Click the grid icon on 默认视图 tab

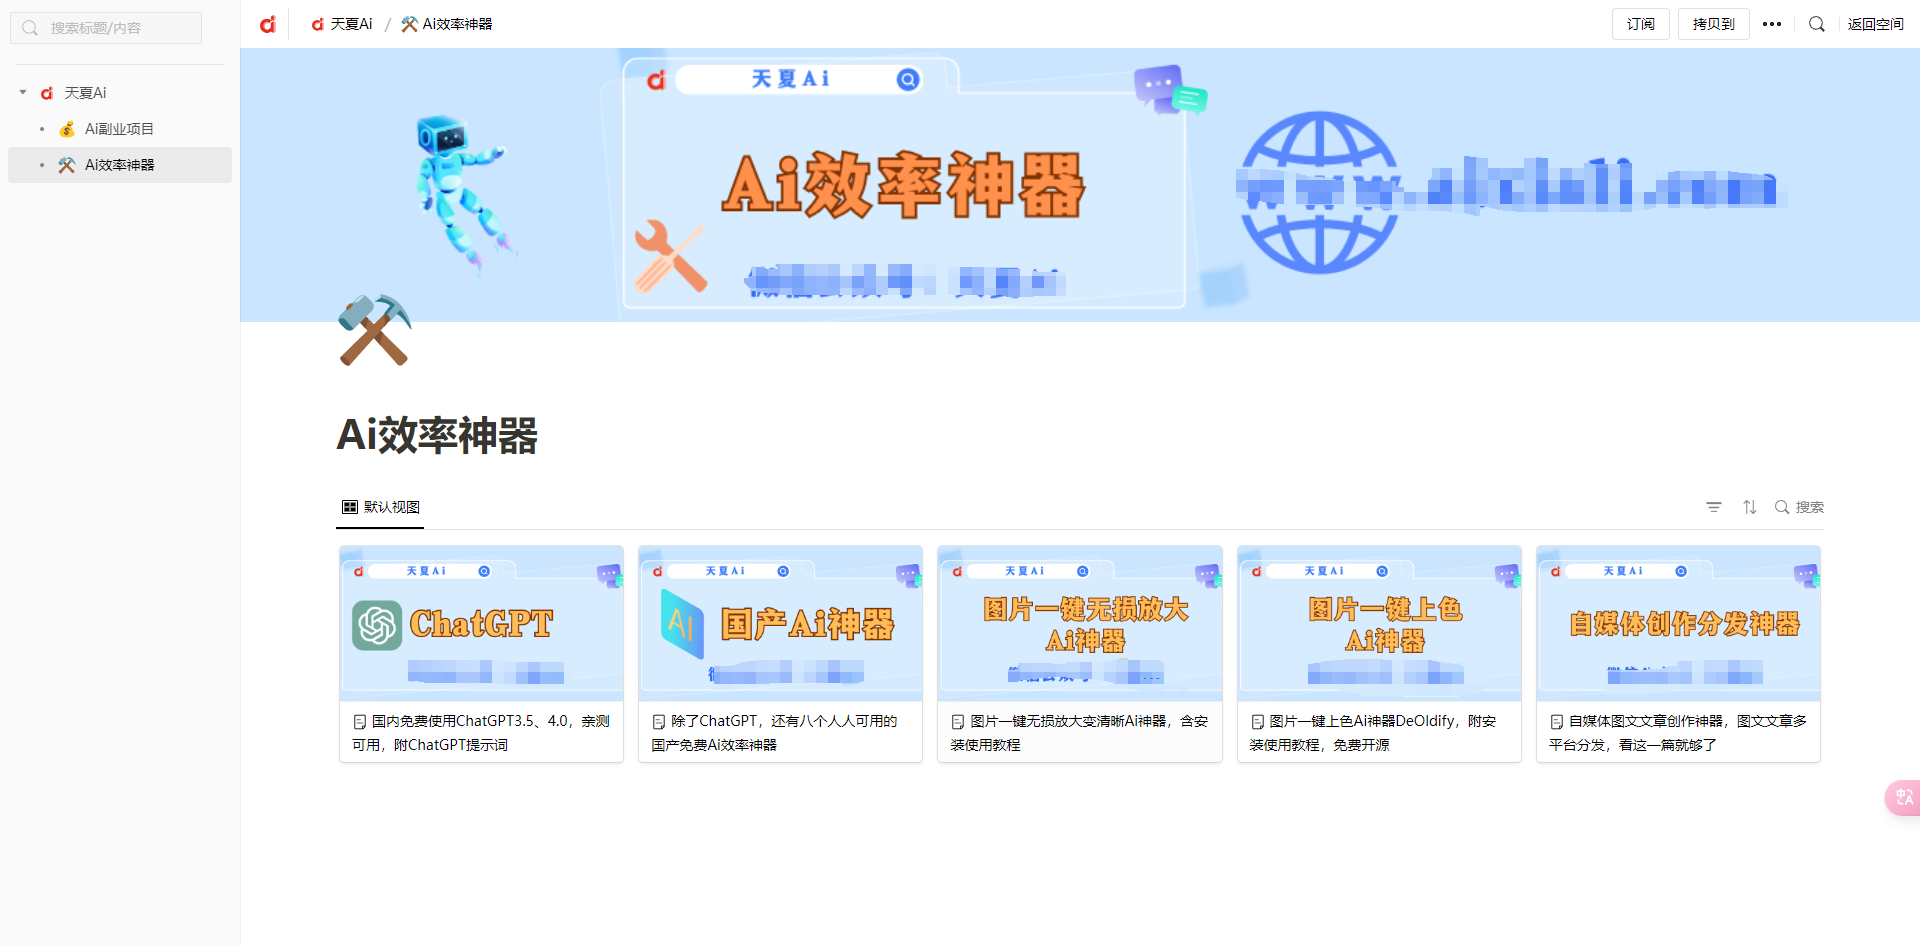click(x=349, y=507)
